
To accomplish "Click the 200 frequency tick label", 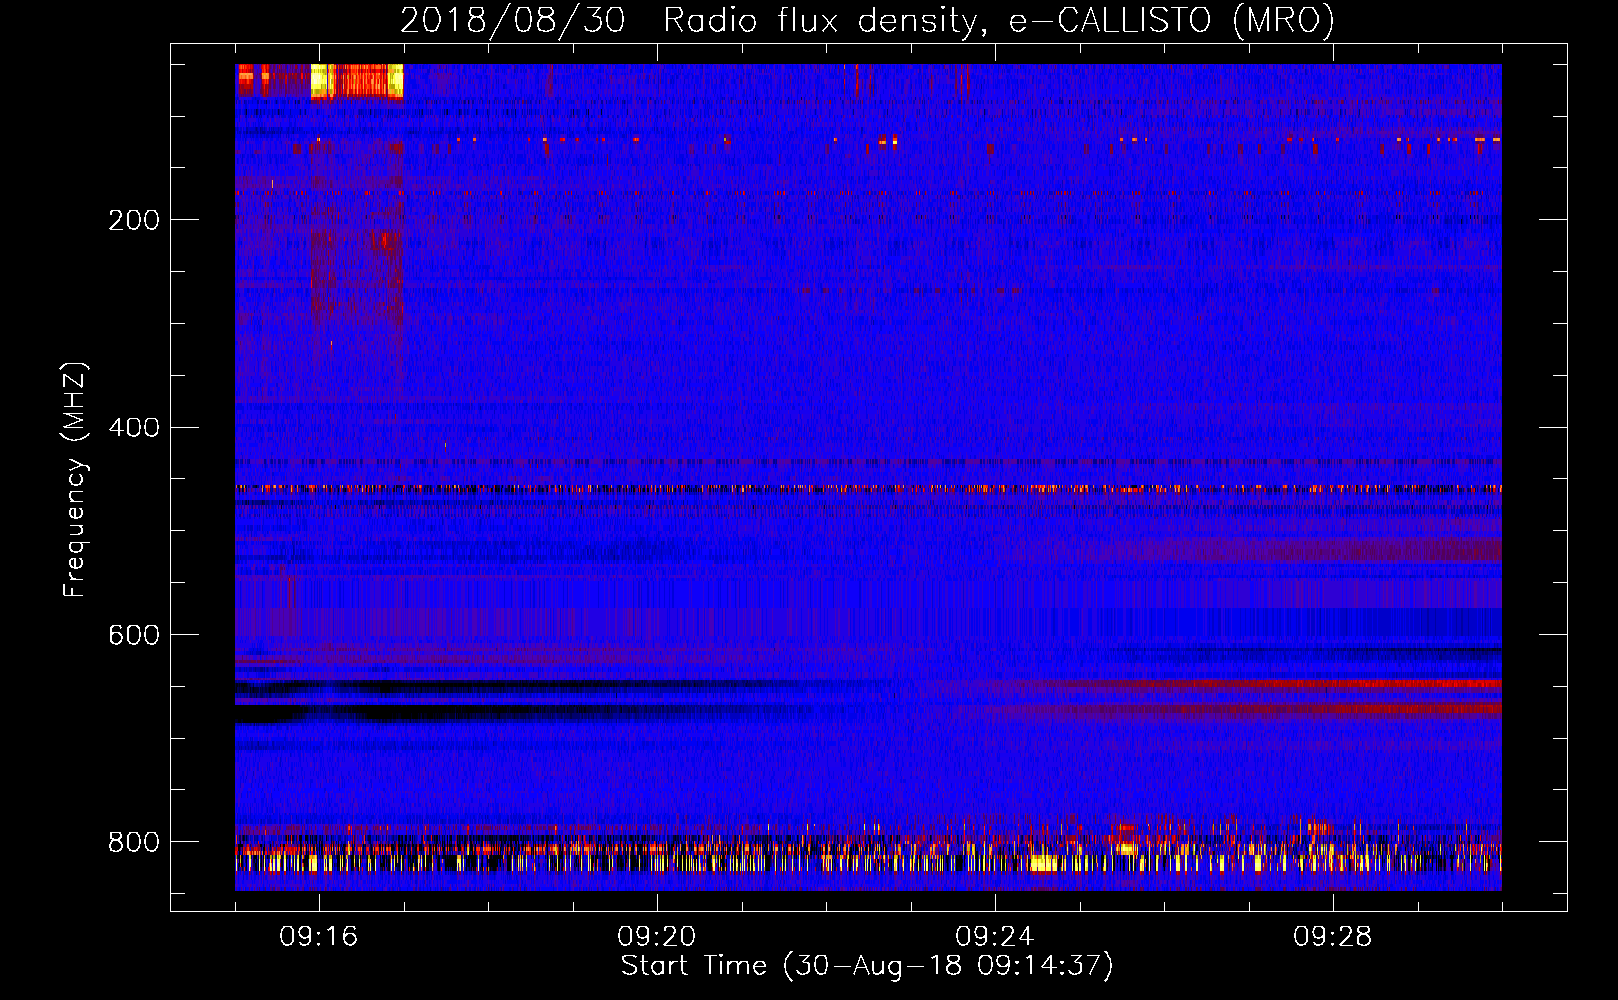I will coord(134,220).
